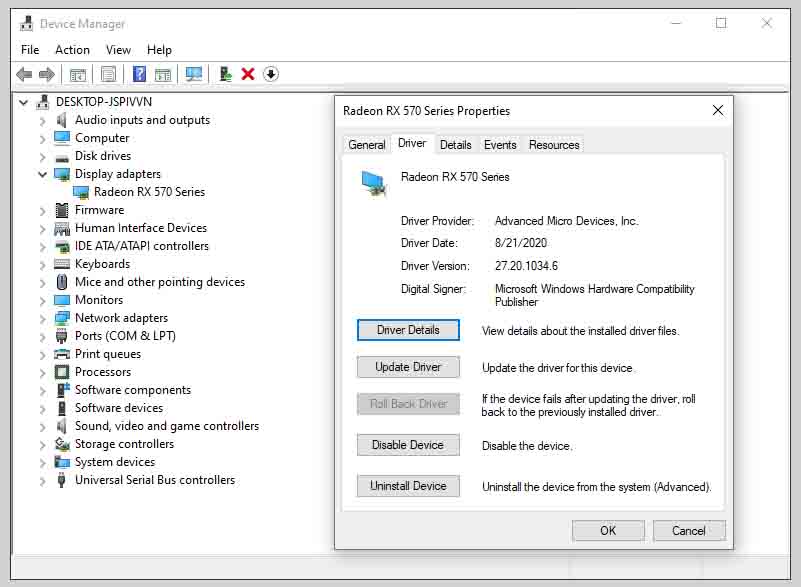801x587 pixels.
Task: Collapse the Display adapters category
Action: (x=40, y=173)
